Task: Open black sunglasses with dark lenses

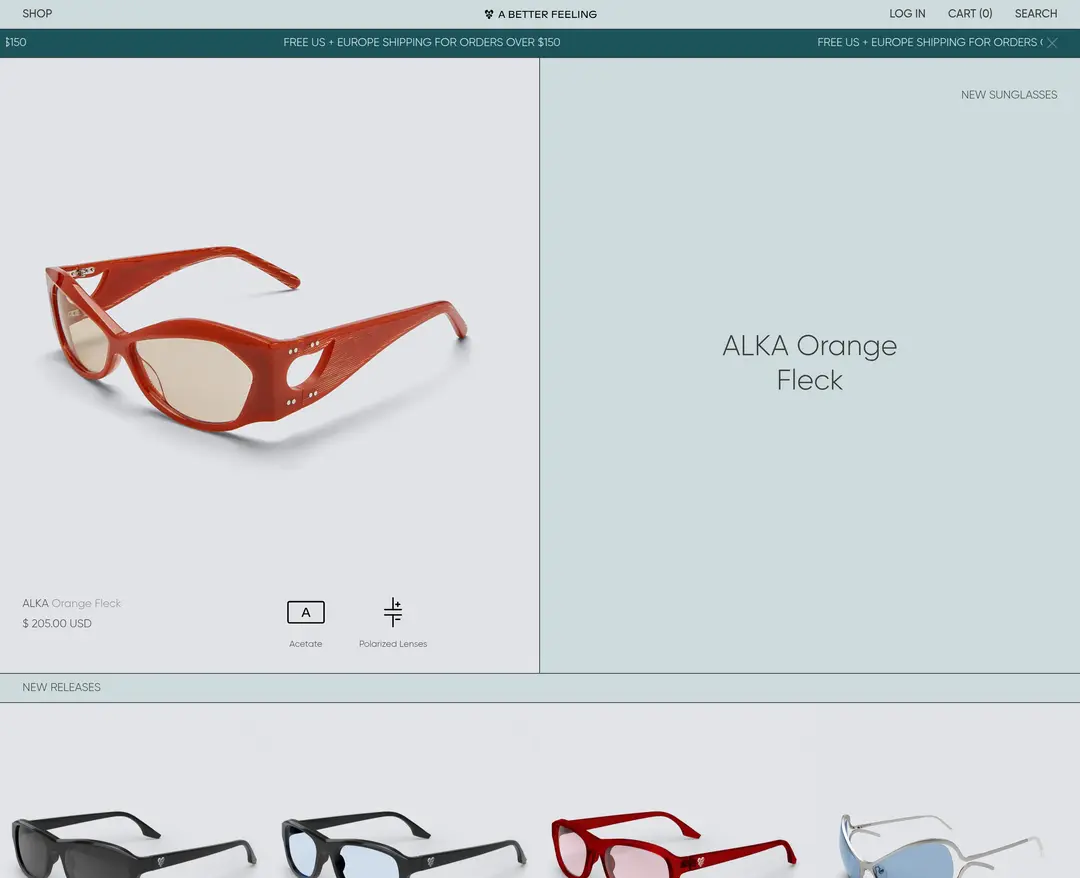Action: [x=134, y=844]
